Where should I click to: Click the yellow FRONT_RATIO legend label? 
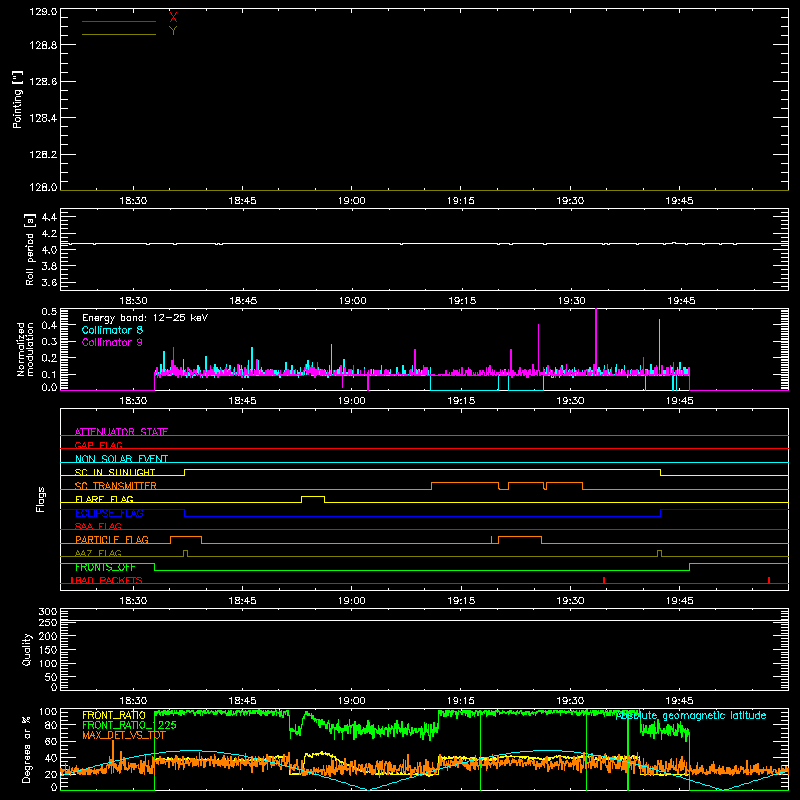point(114,715)
